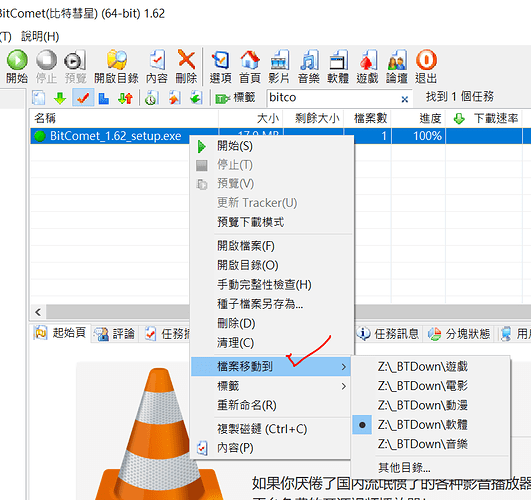
Task: Click the green 開始 start toolbar icon
Action: (x=17, y=61)
